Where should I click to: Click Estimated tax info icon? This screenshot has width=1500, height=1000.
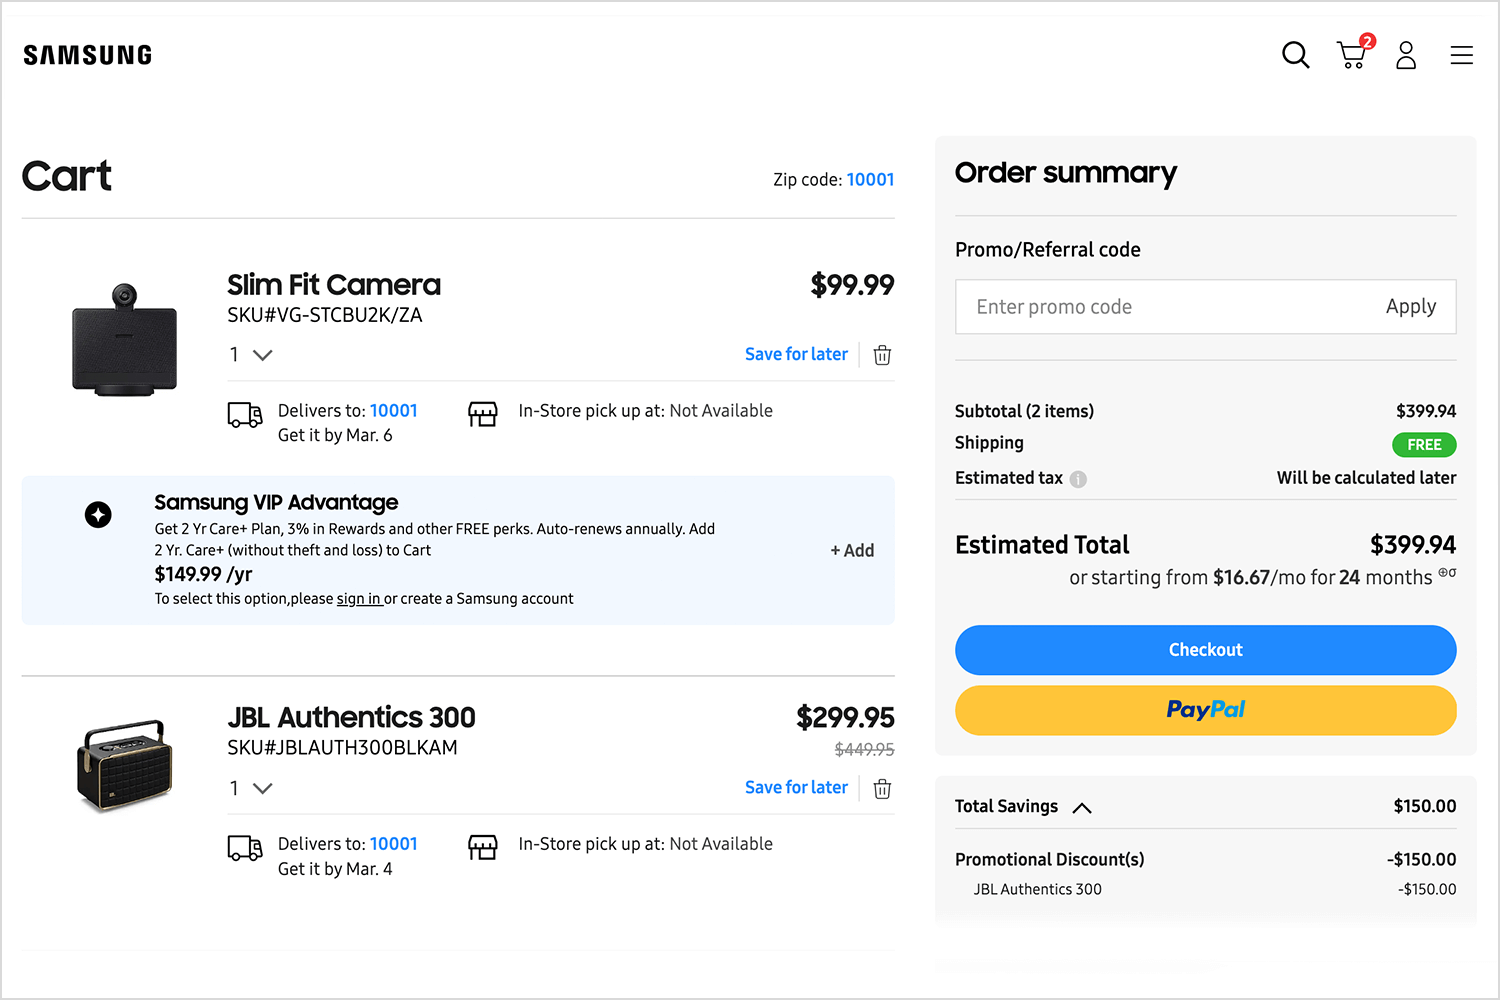[x=1078, y=479]
